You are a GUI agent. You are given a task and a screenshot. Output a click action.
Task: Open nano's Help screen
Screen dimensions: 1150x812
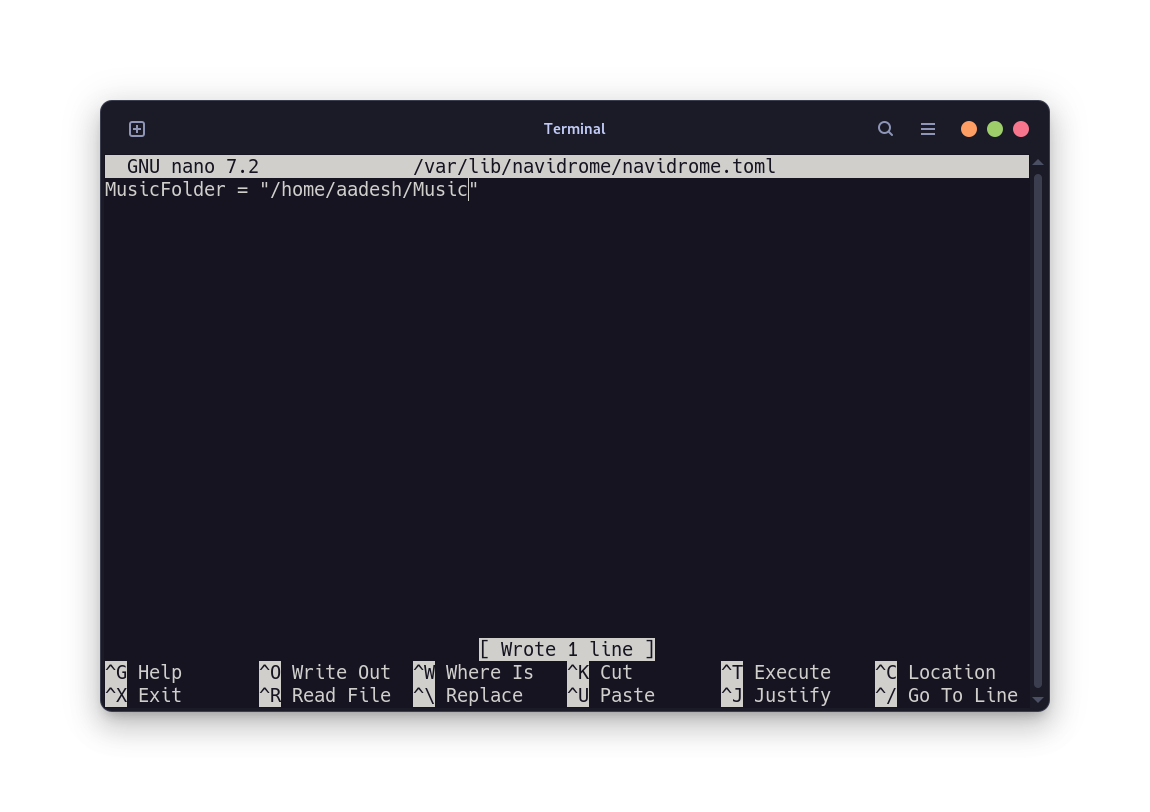point(143,672)
